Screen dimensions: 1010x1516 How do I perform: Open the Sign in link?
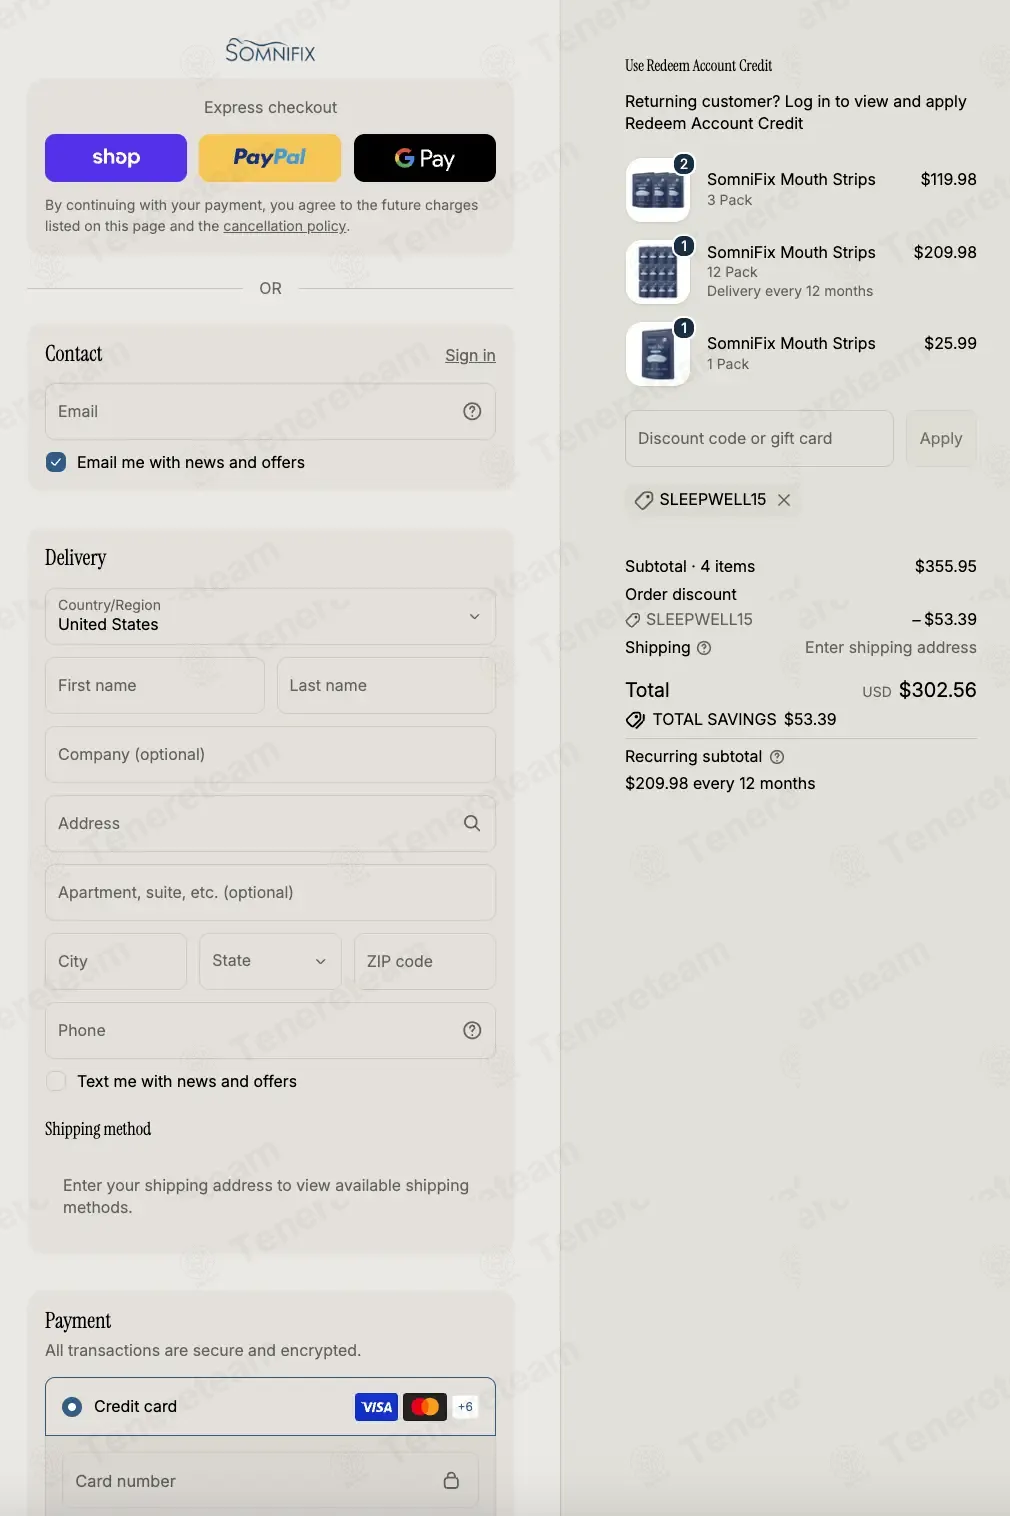point(470,355)
